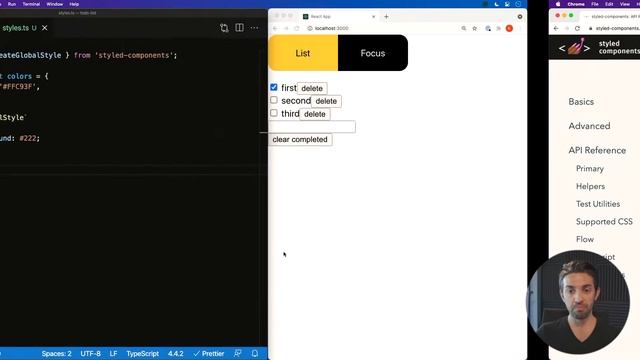640x360 pixels.
Task: Select the styles.ts tab in VS Code
Action: [16, 28]
